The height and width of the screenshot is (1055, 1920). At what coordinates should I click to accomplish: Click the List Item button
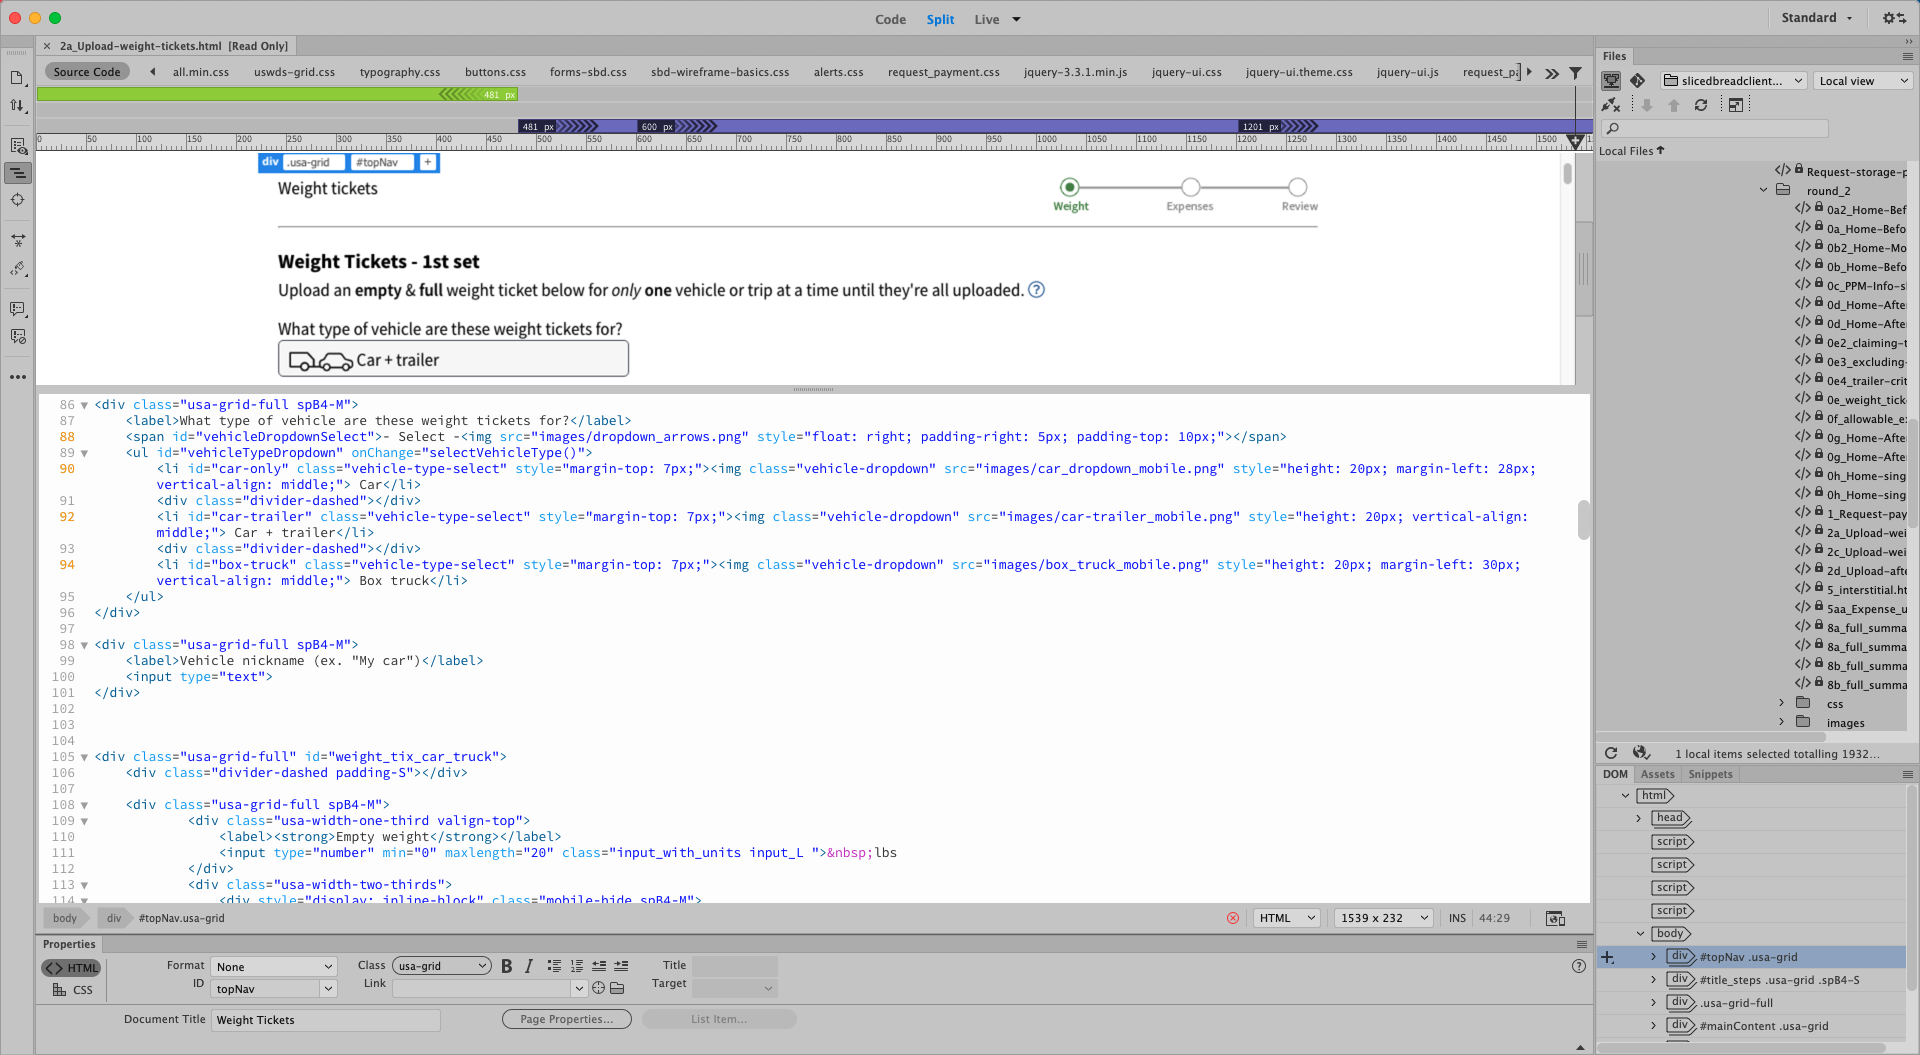(718, 1019)
